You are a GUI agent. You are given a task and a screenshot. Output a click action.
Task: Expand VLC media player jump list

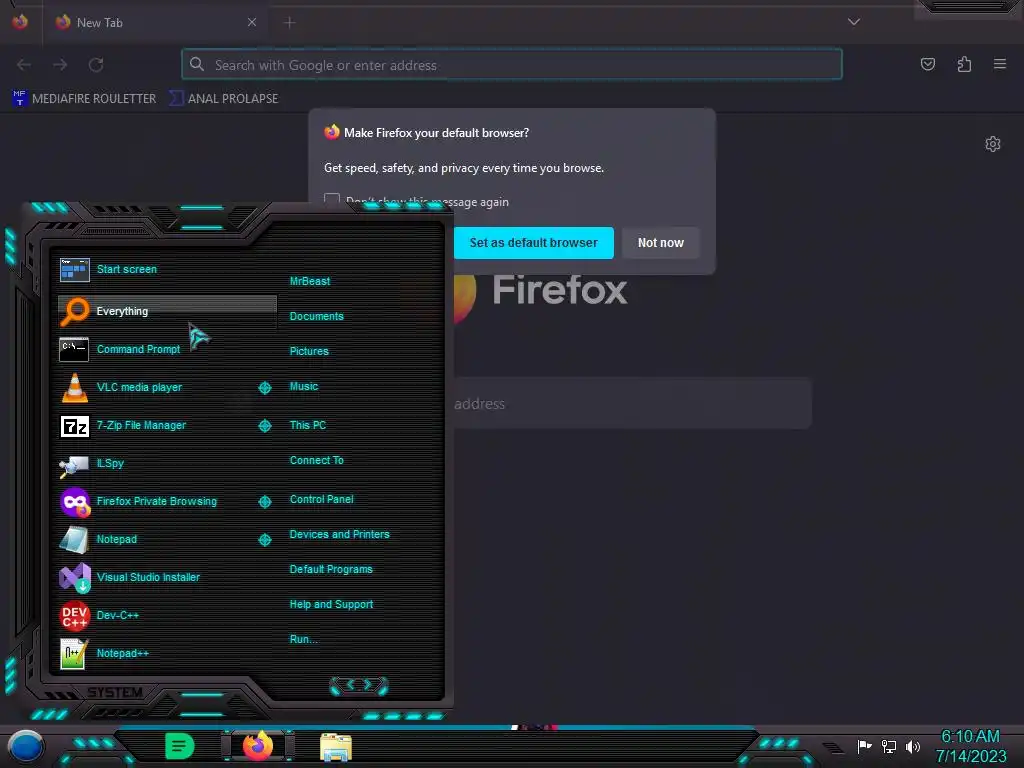[x=264, y=388]
